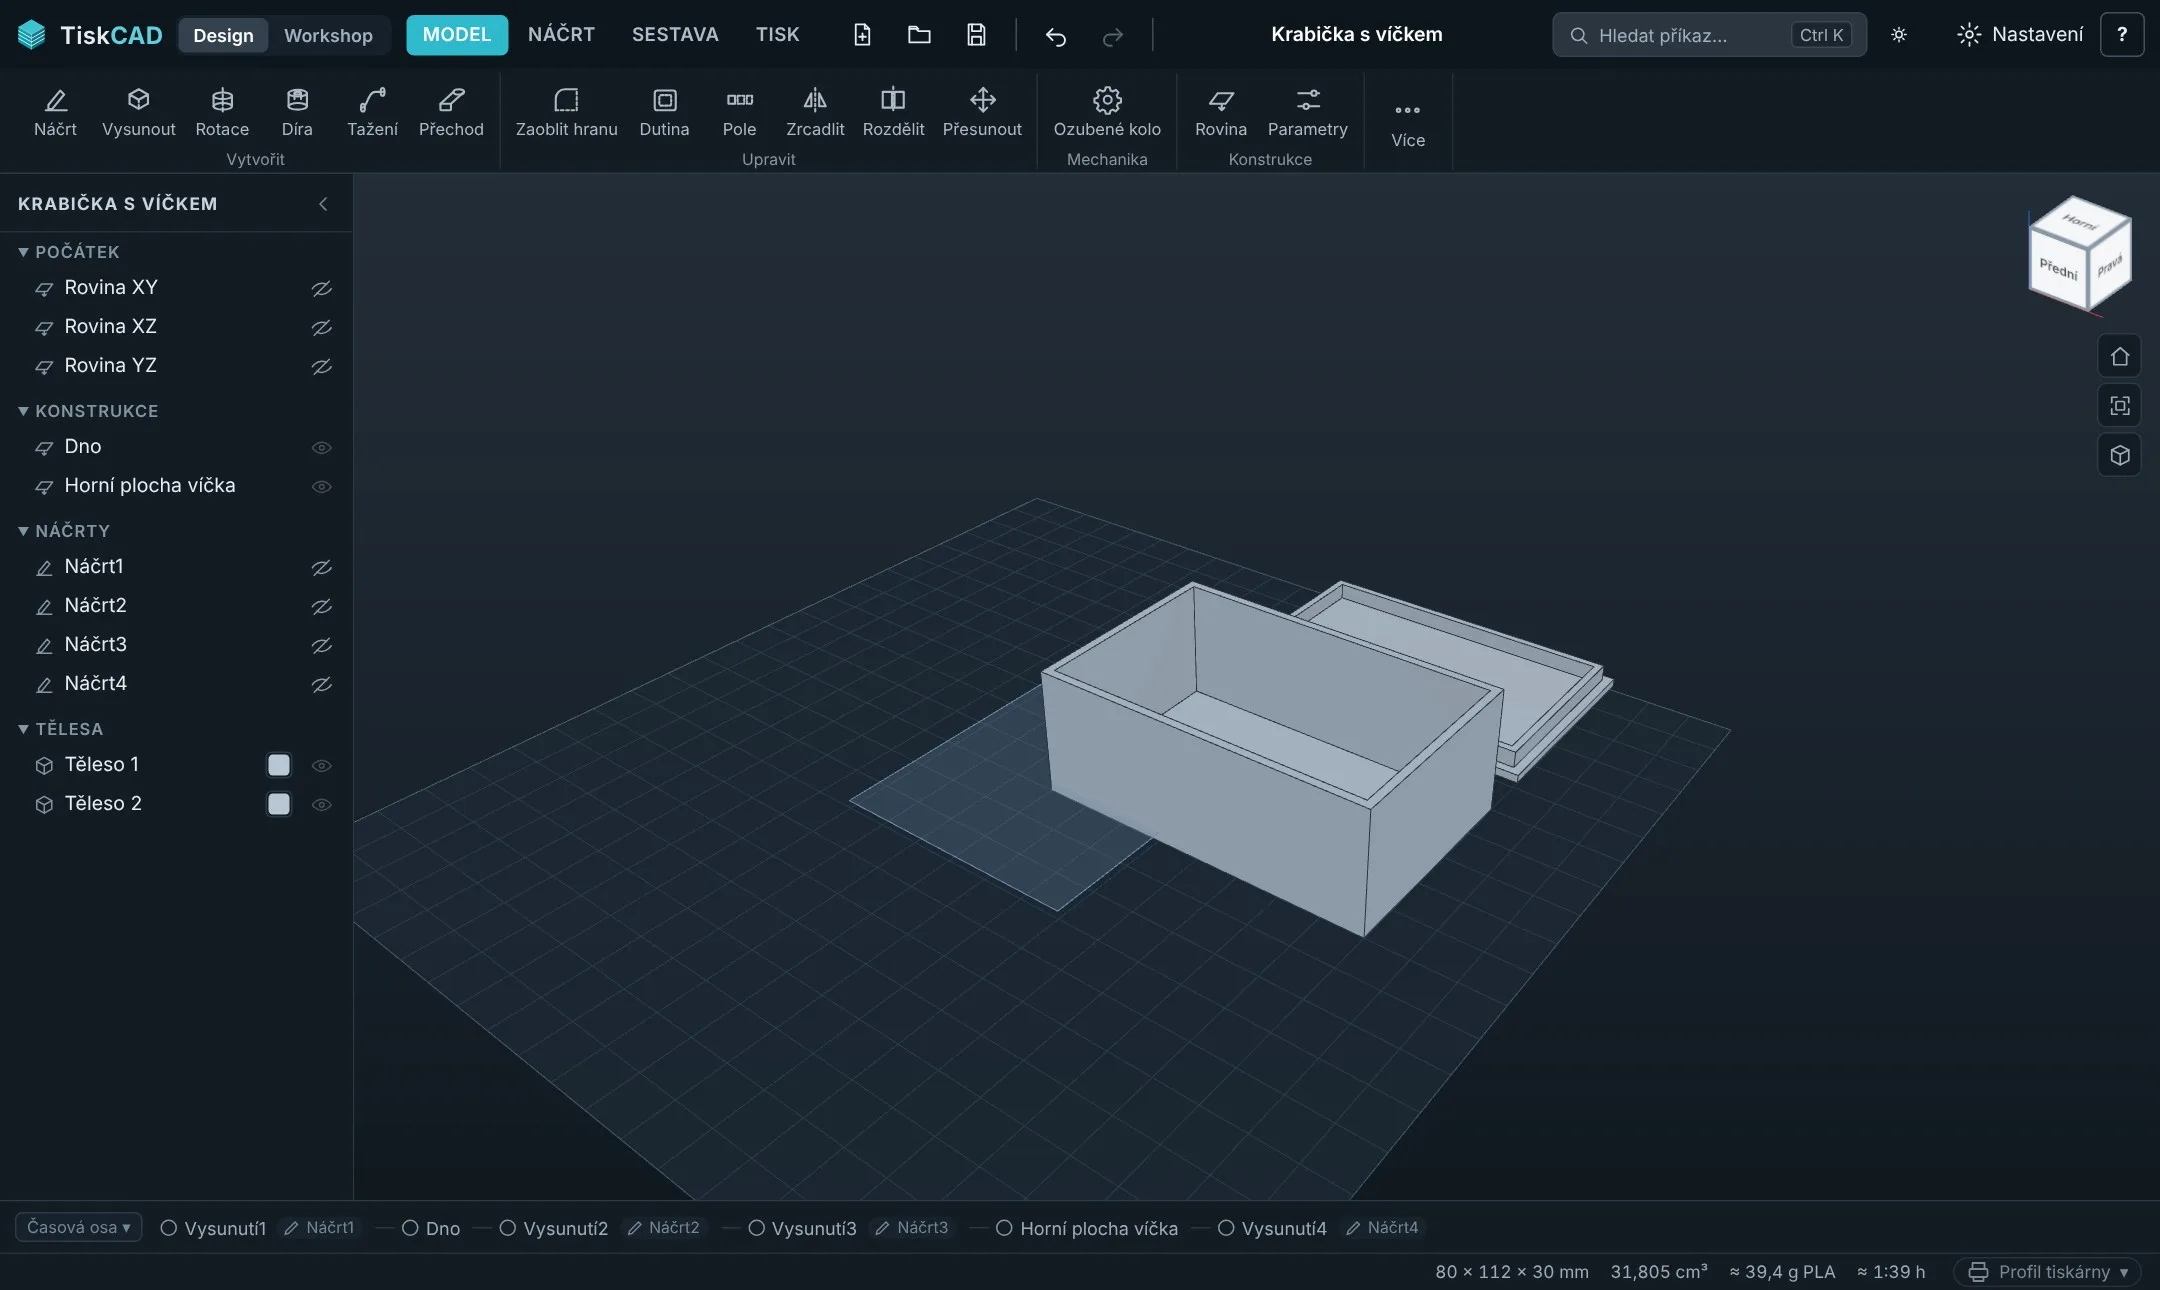Click the save file icon
Viewport: 2160px width, 1290px height.
[x=976, y=35]
